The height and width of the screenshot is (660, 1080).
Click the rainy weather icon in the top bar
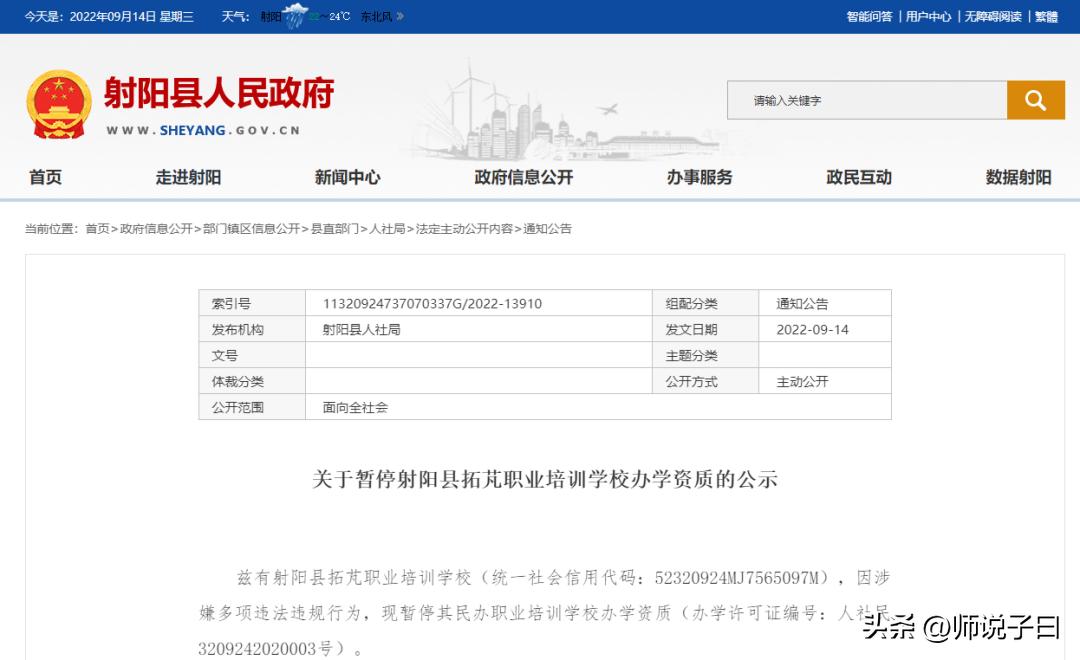coord(296,16)
